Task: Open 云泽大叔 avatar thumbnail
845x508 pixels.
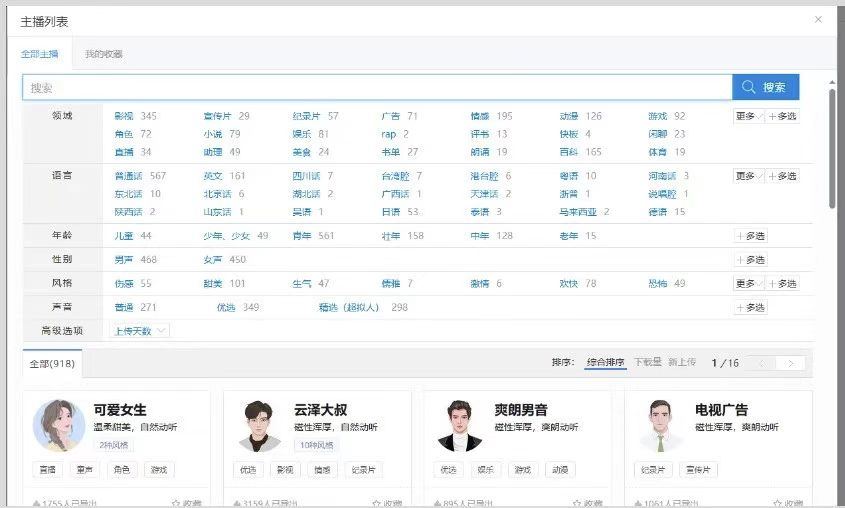Action: tap(259, 425)
